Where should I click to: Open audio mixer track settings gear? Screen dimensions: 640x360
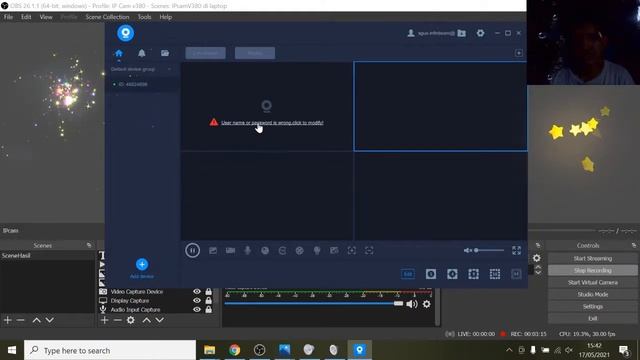pos(427,304)
